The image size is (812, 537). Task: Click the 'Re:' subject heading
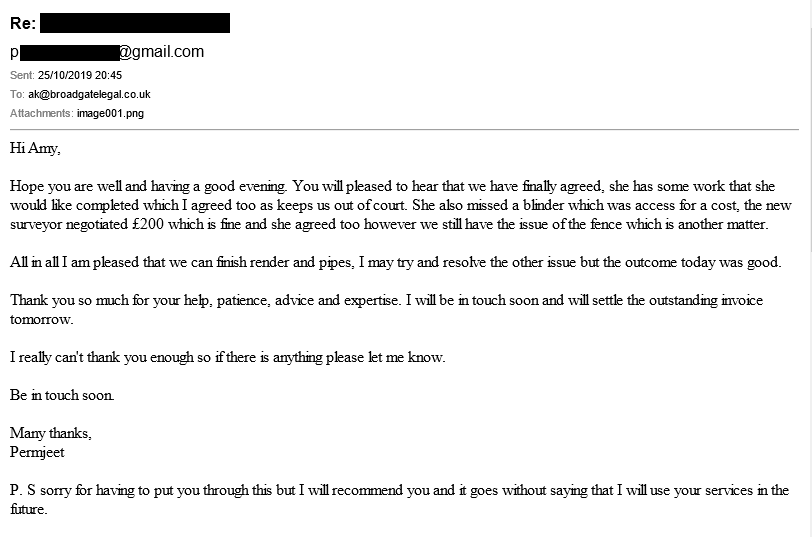[23, 23]
